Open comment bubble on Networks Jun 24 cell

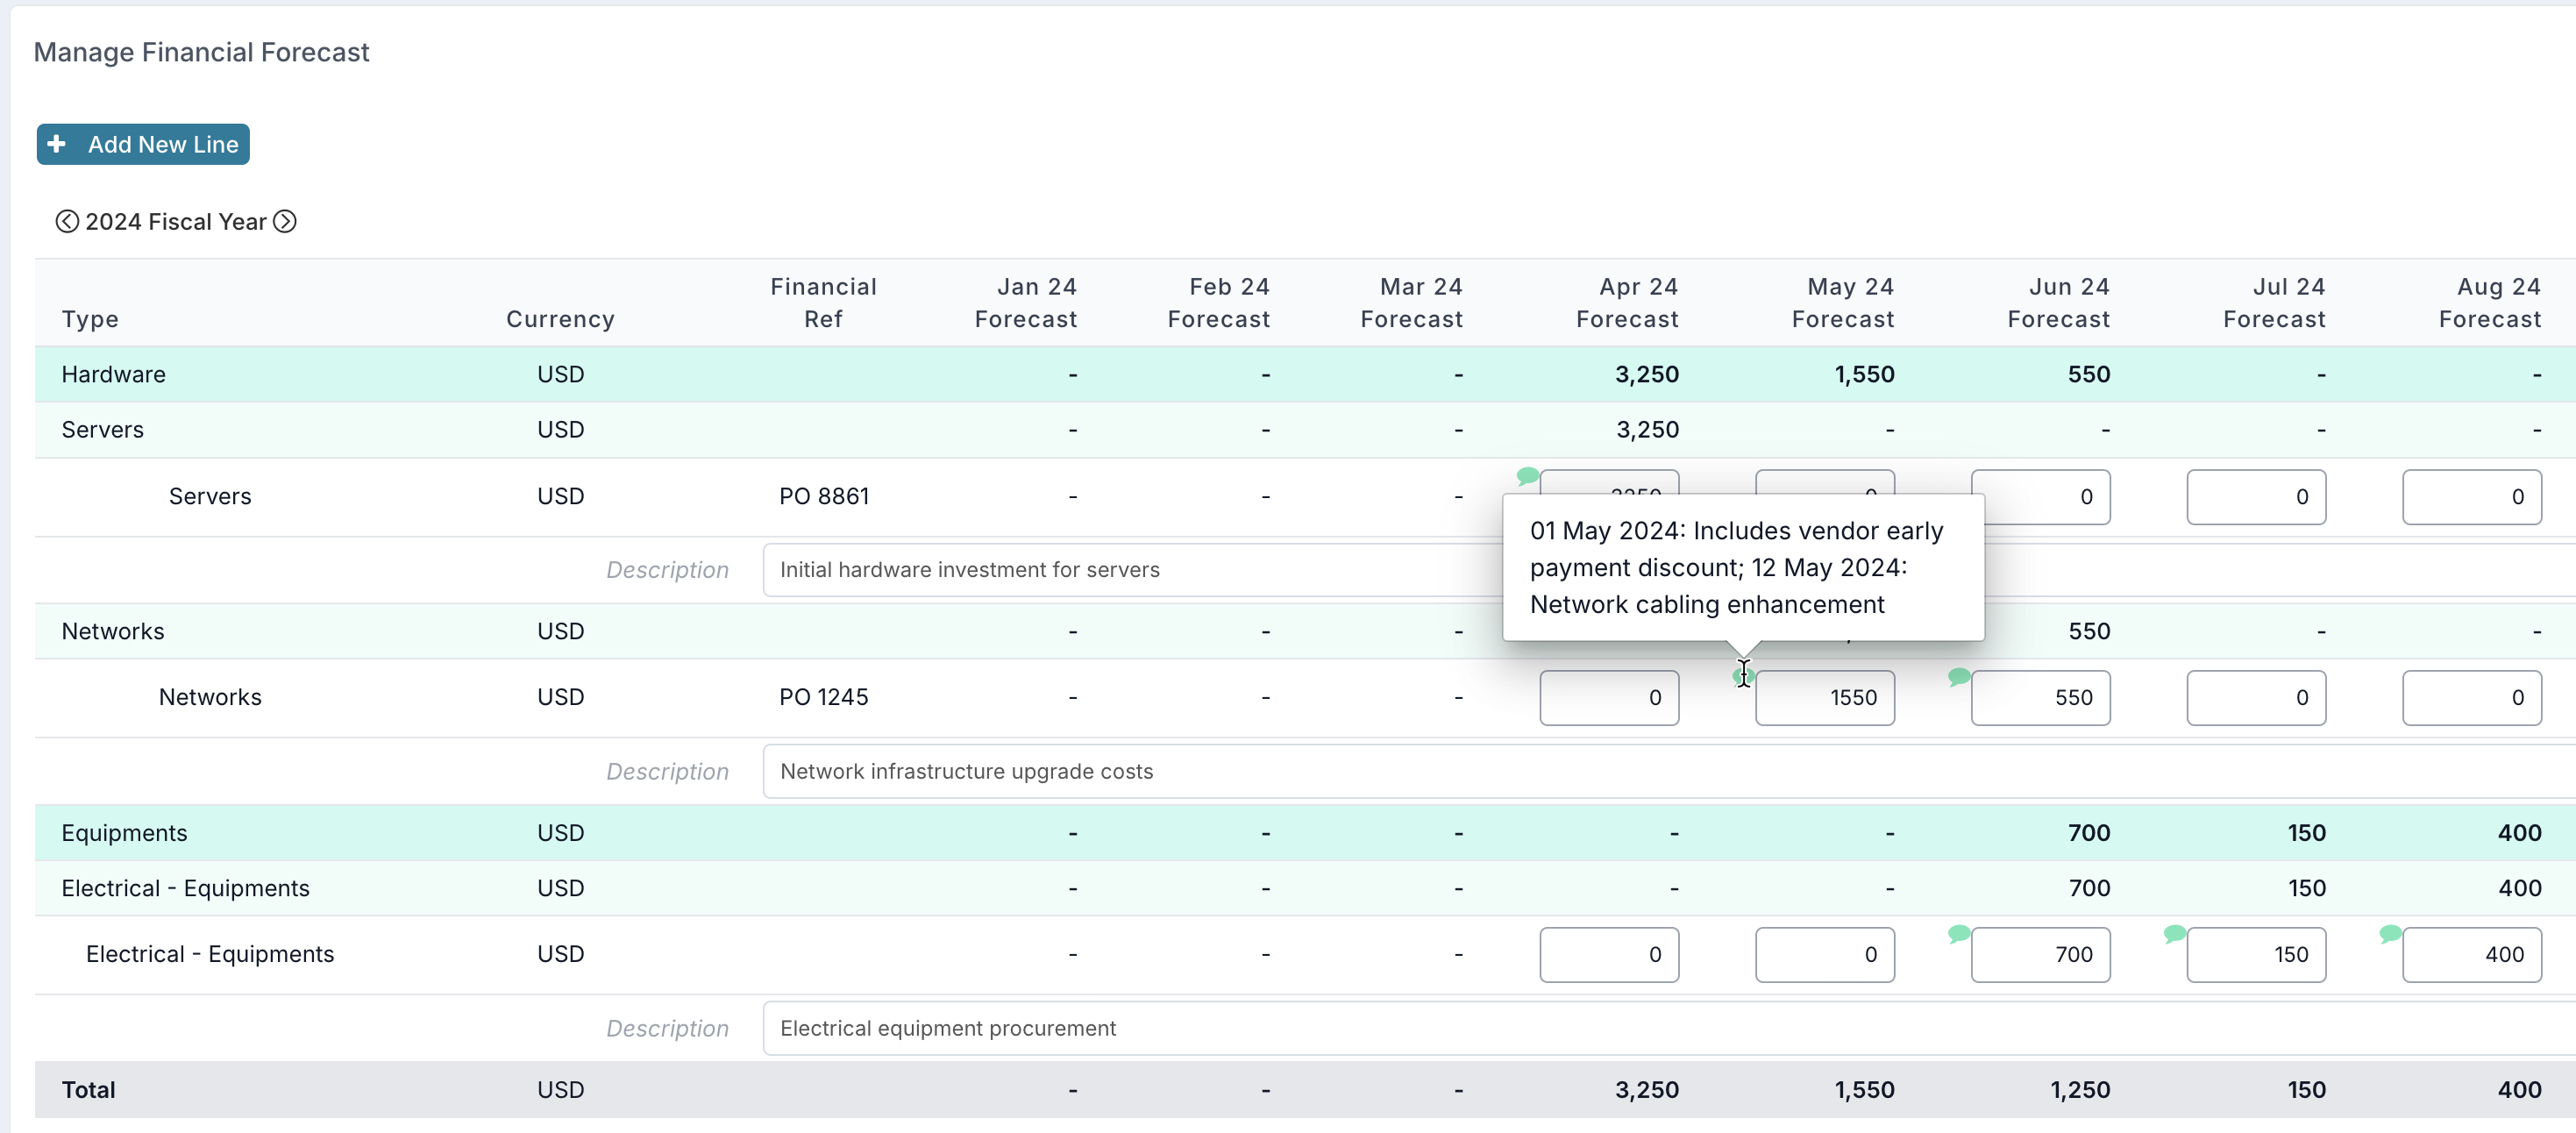click(1960, 677)
